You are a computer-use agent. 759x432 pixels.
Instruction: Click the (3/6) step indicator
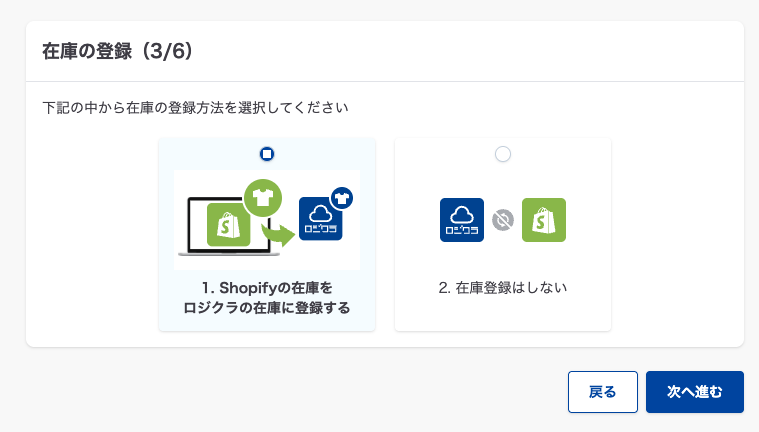167,52
